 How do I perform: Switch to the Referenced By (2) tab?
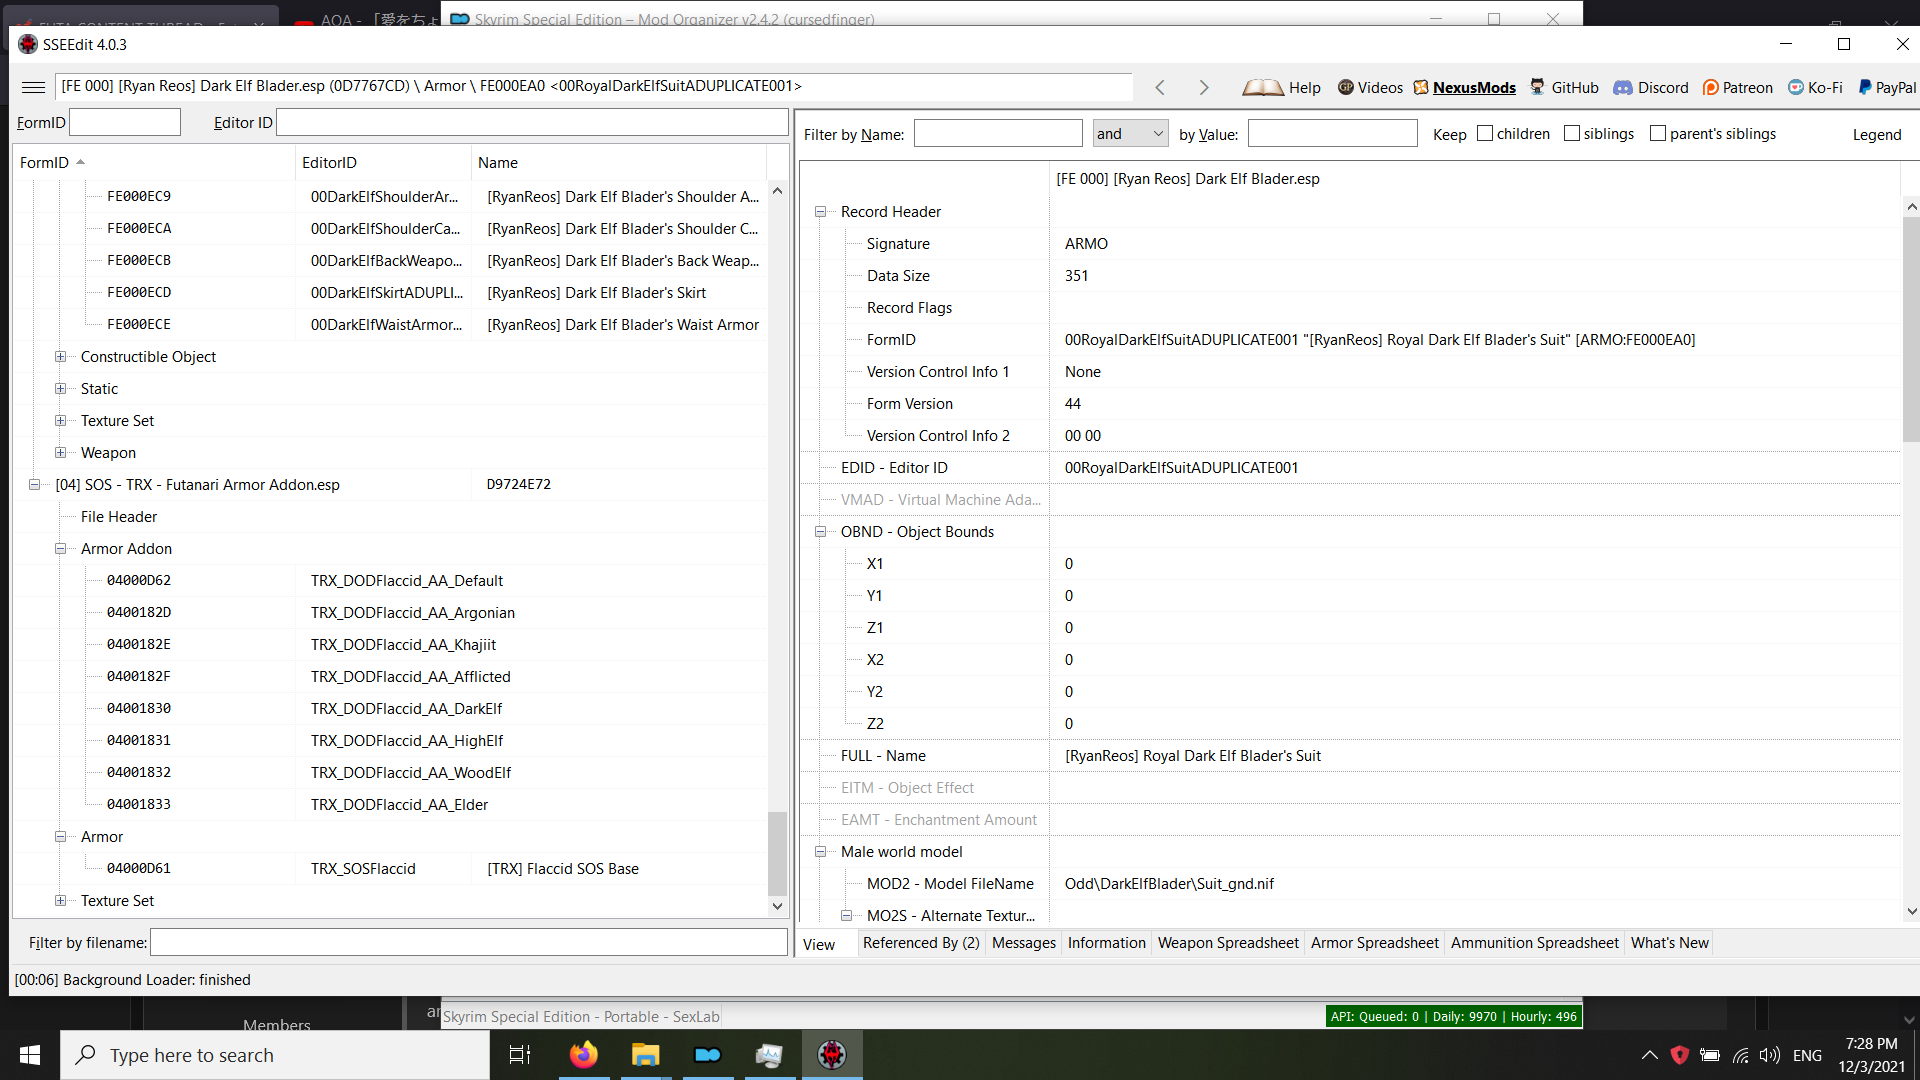921,943
